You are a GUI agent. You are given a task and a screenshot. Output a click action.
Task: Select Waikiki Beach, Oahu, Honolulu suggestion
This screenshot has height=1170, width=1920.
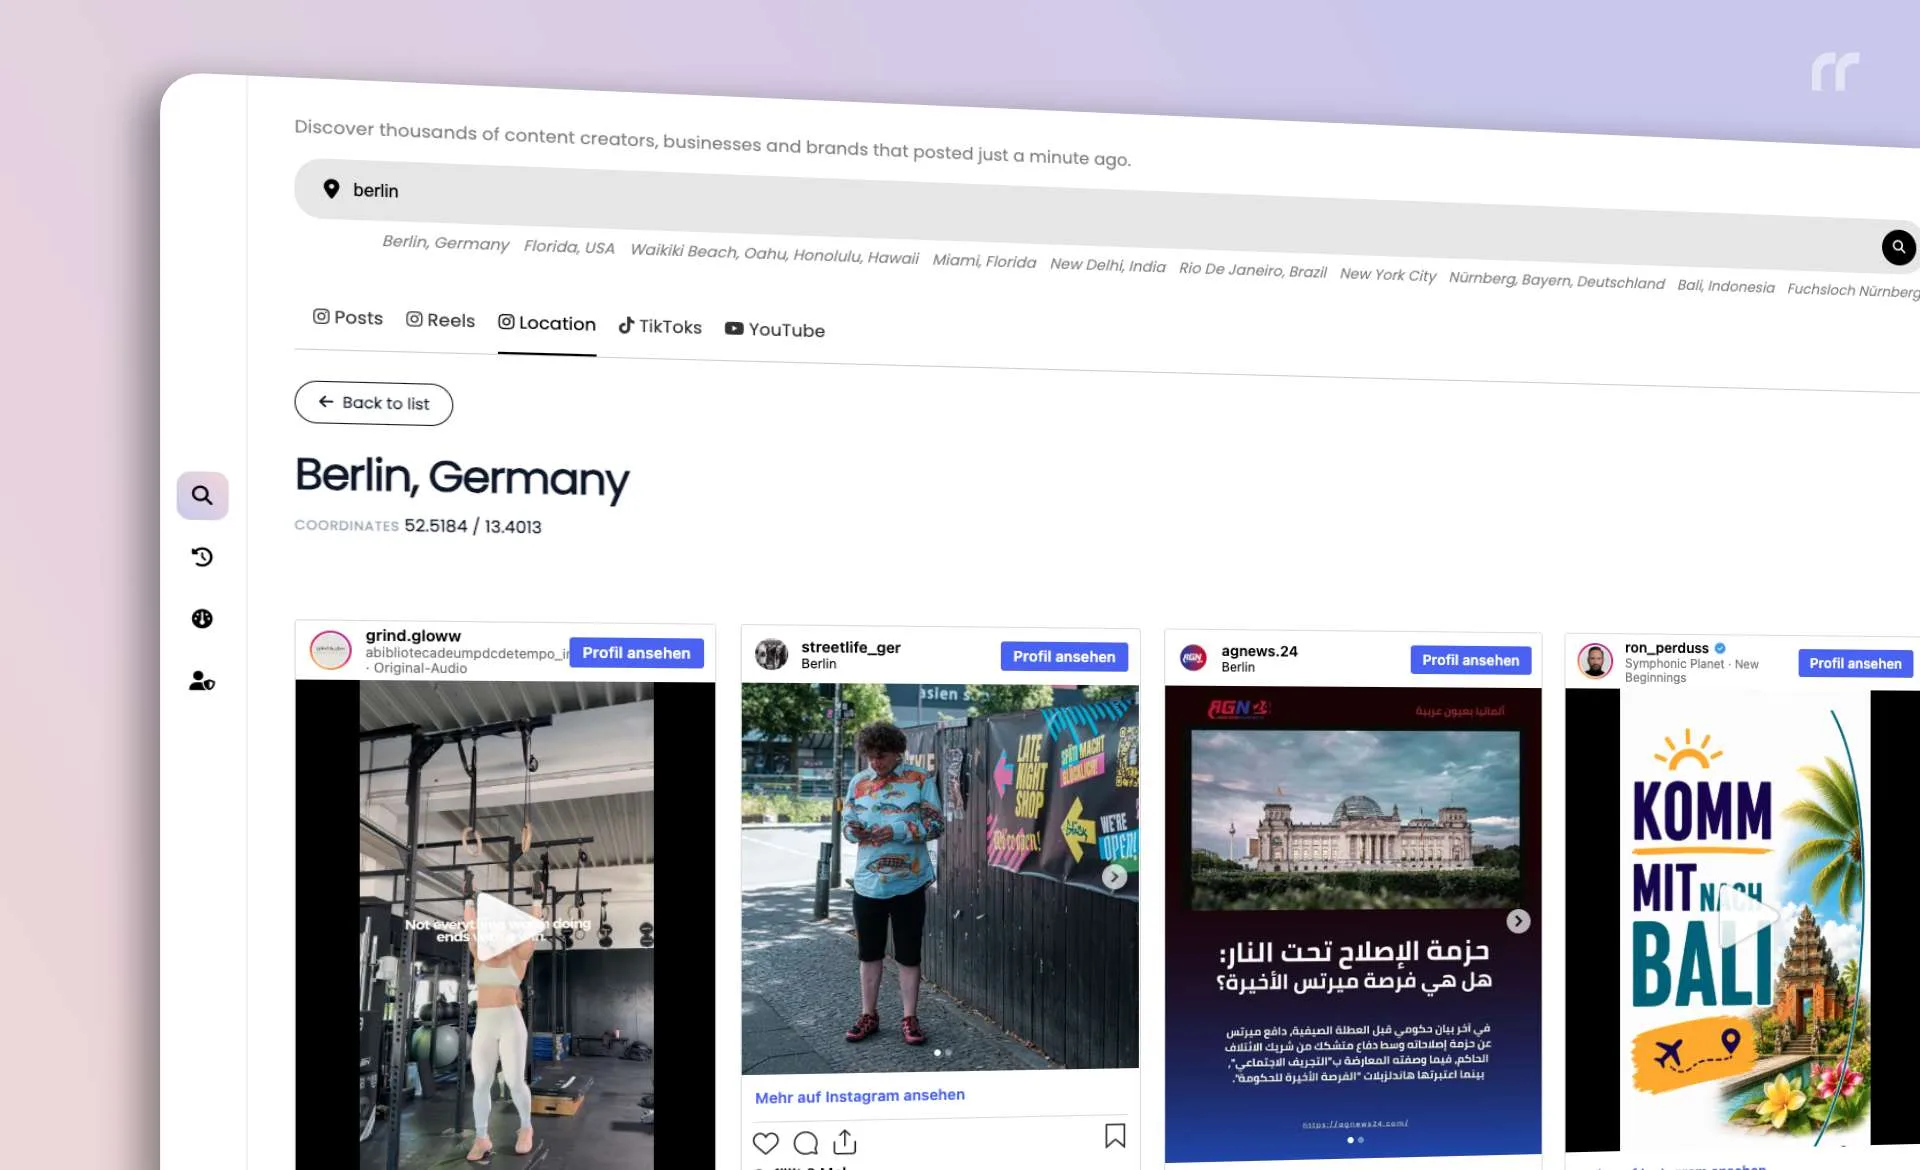coord(774,254)
